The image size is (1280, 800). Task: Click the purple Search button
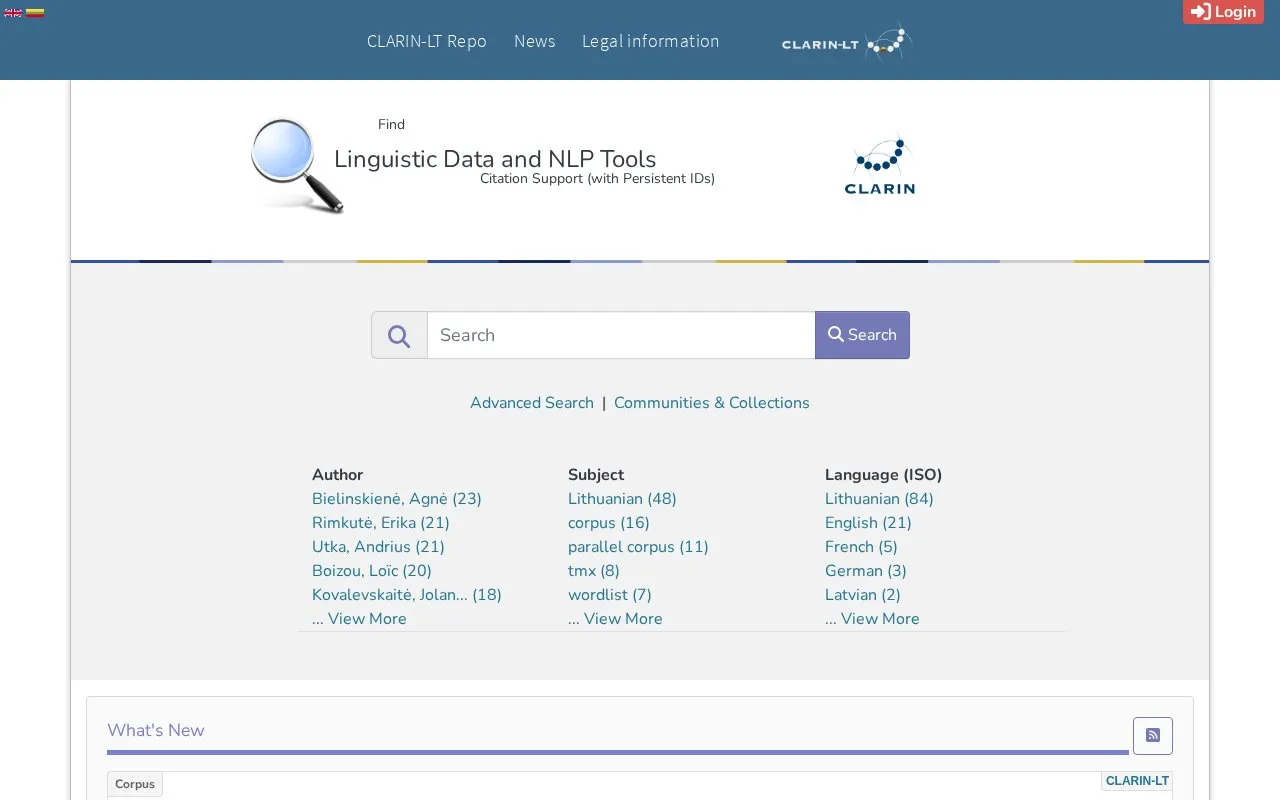(862, 335)
